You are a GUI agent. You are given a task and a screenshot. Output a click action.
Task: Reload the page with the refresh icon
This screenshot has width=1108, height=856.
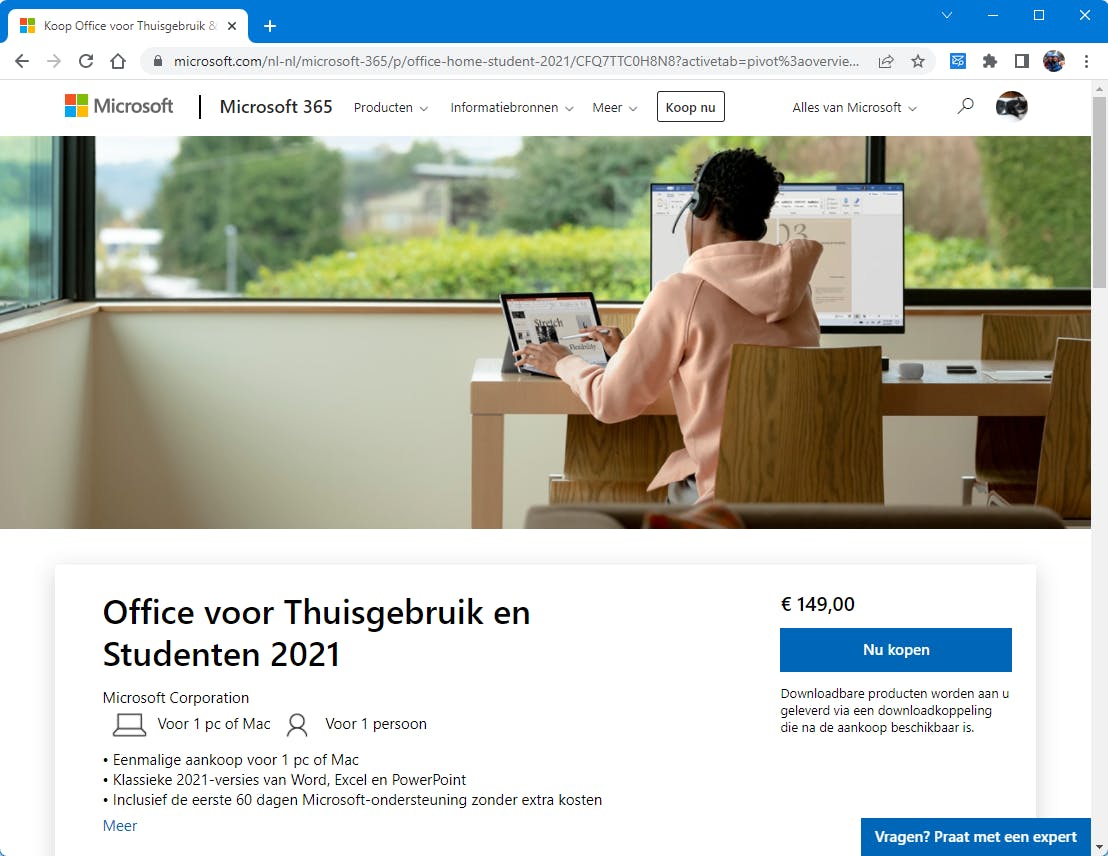pos(86,61)
